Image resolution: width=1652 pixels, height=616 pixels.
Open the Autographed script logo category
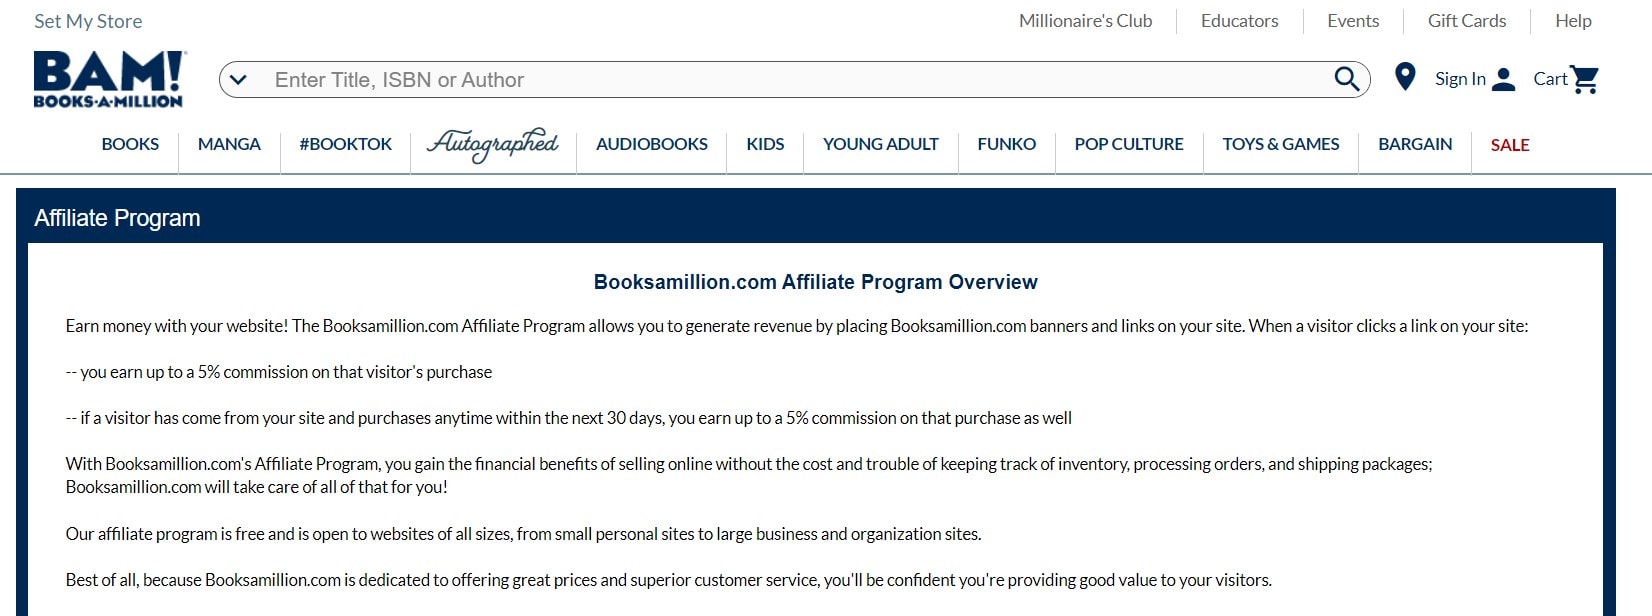pos(493,144)
